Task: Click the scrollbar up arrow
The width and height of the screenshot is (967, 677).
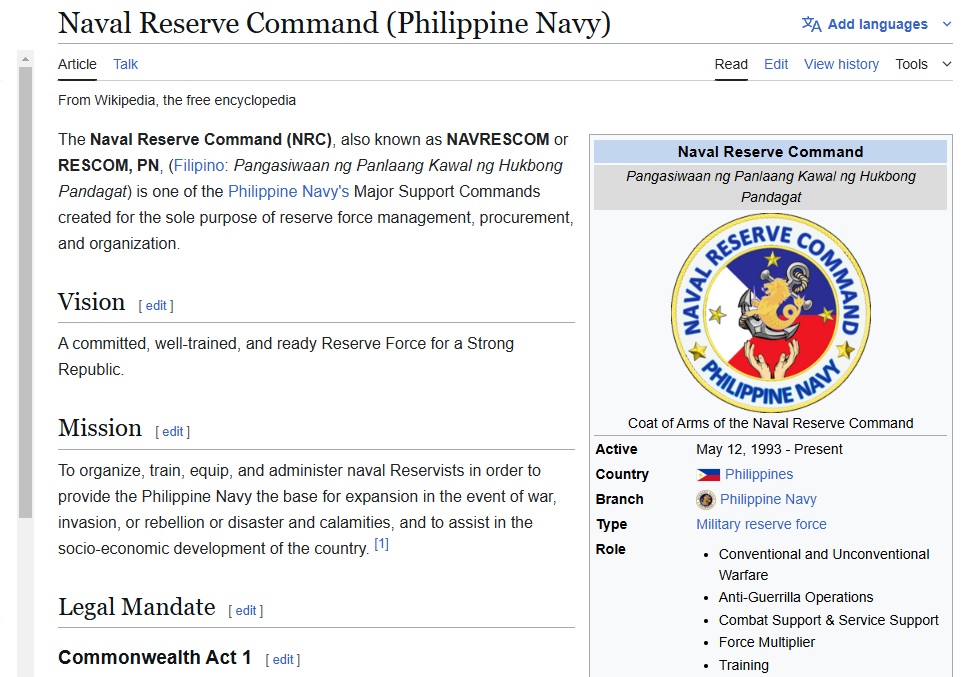Action: (25, 59)
